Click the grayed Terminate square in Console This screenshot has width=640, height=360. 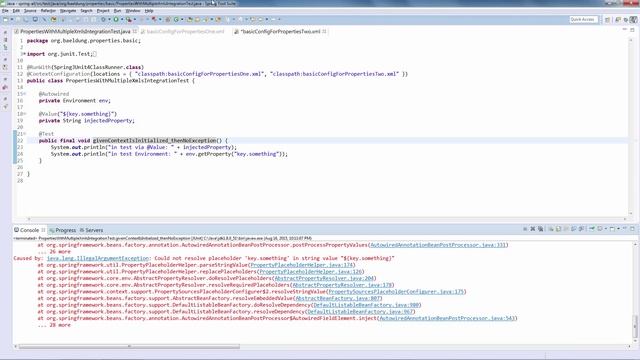click(525, 229)
